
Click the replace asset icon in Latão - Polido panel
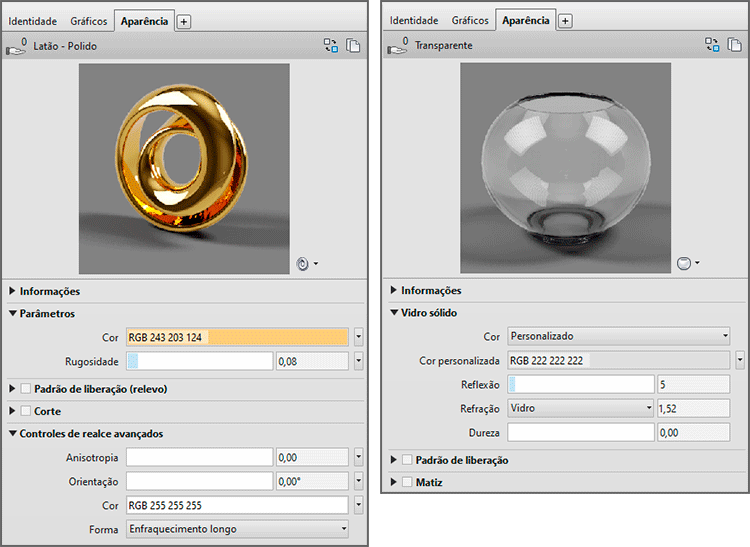331,45
